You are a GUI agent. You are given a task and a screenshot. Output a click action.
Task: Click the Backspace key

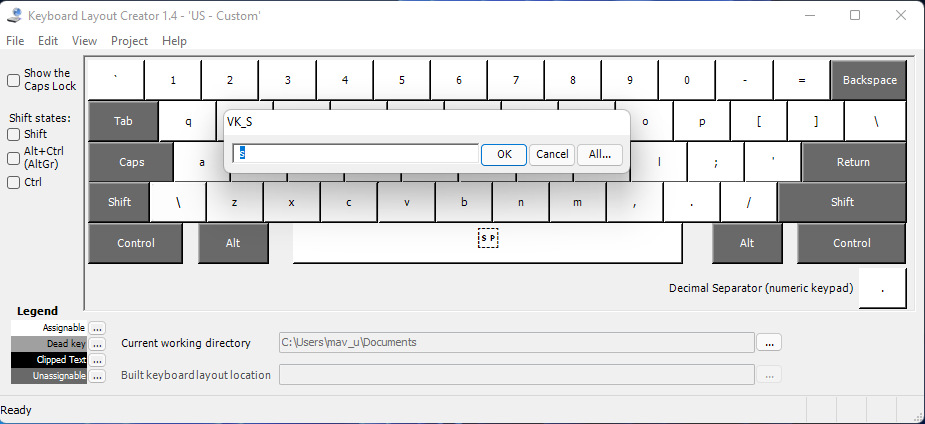click(x=869, y=80)
